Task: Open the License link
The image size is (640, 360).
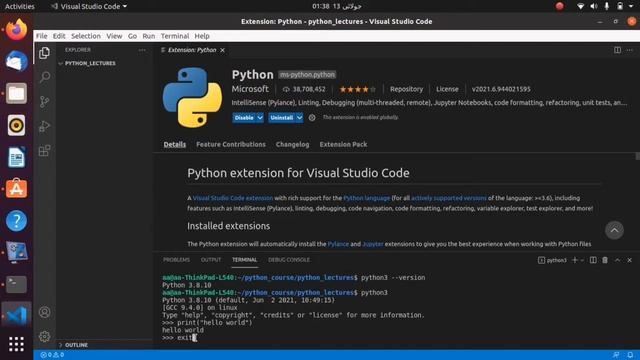Action: [447, 89]
